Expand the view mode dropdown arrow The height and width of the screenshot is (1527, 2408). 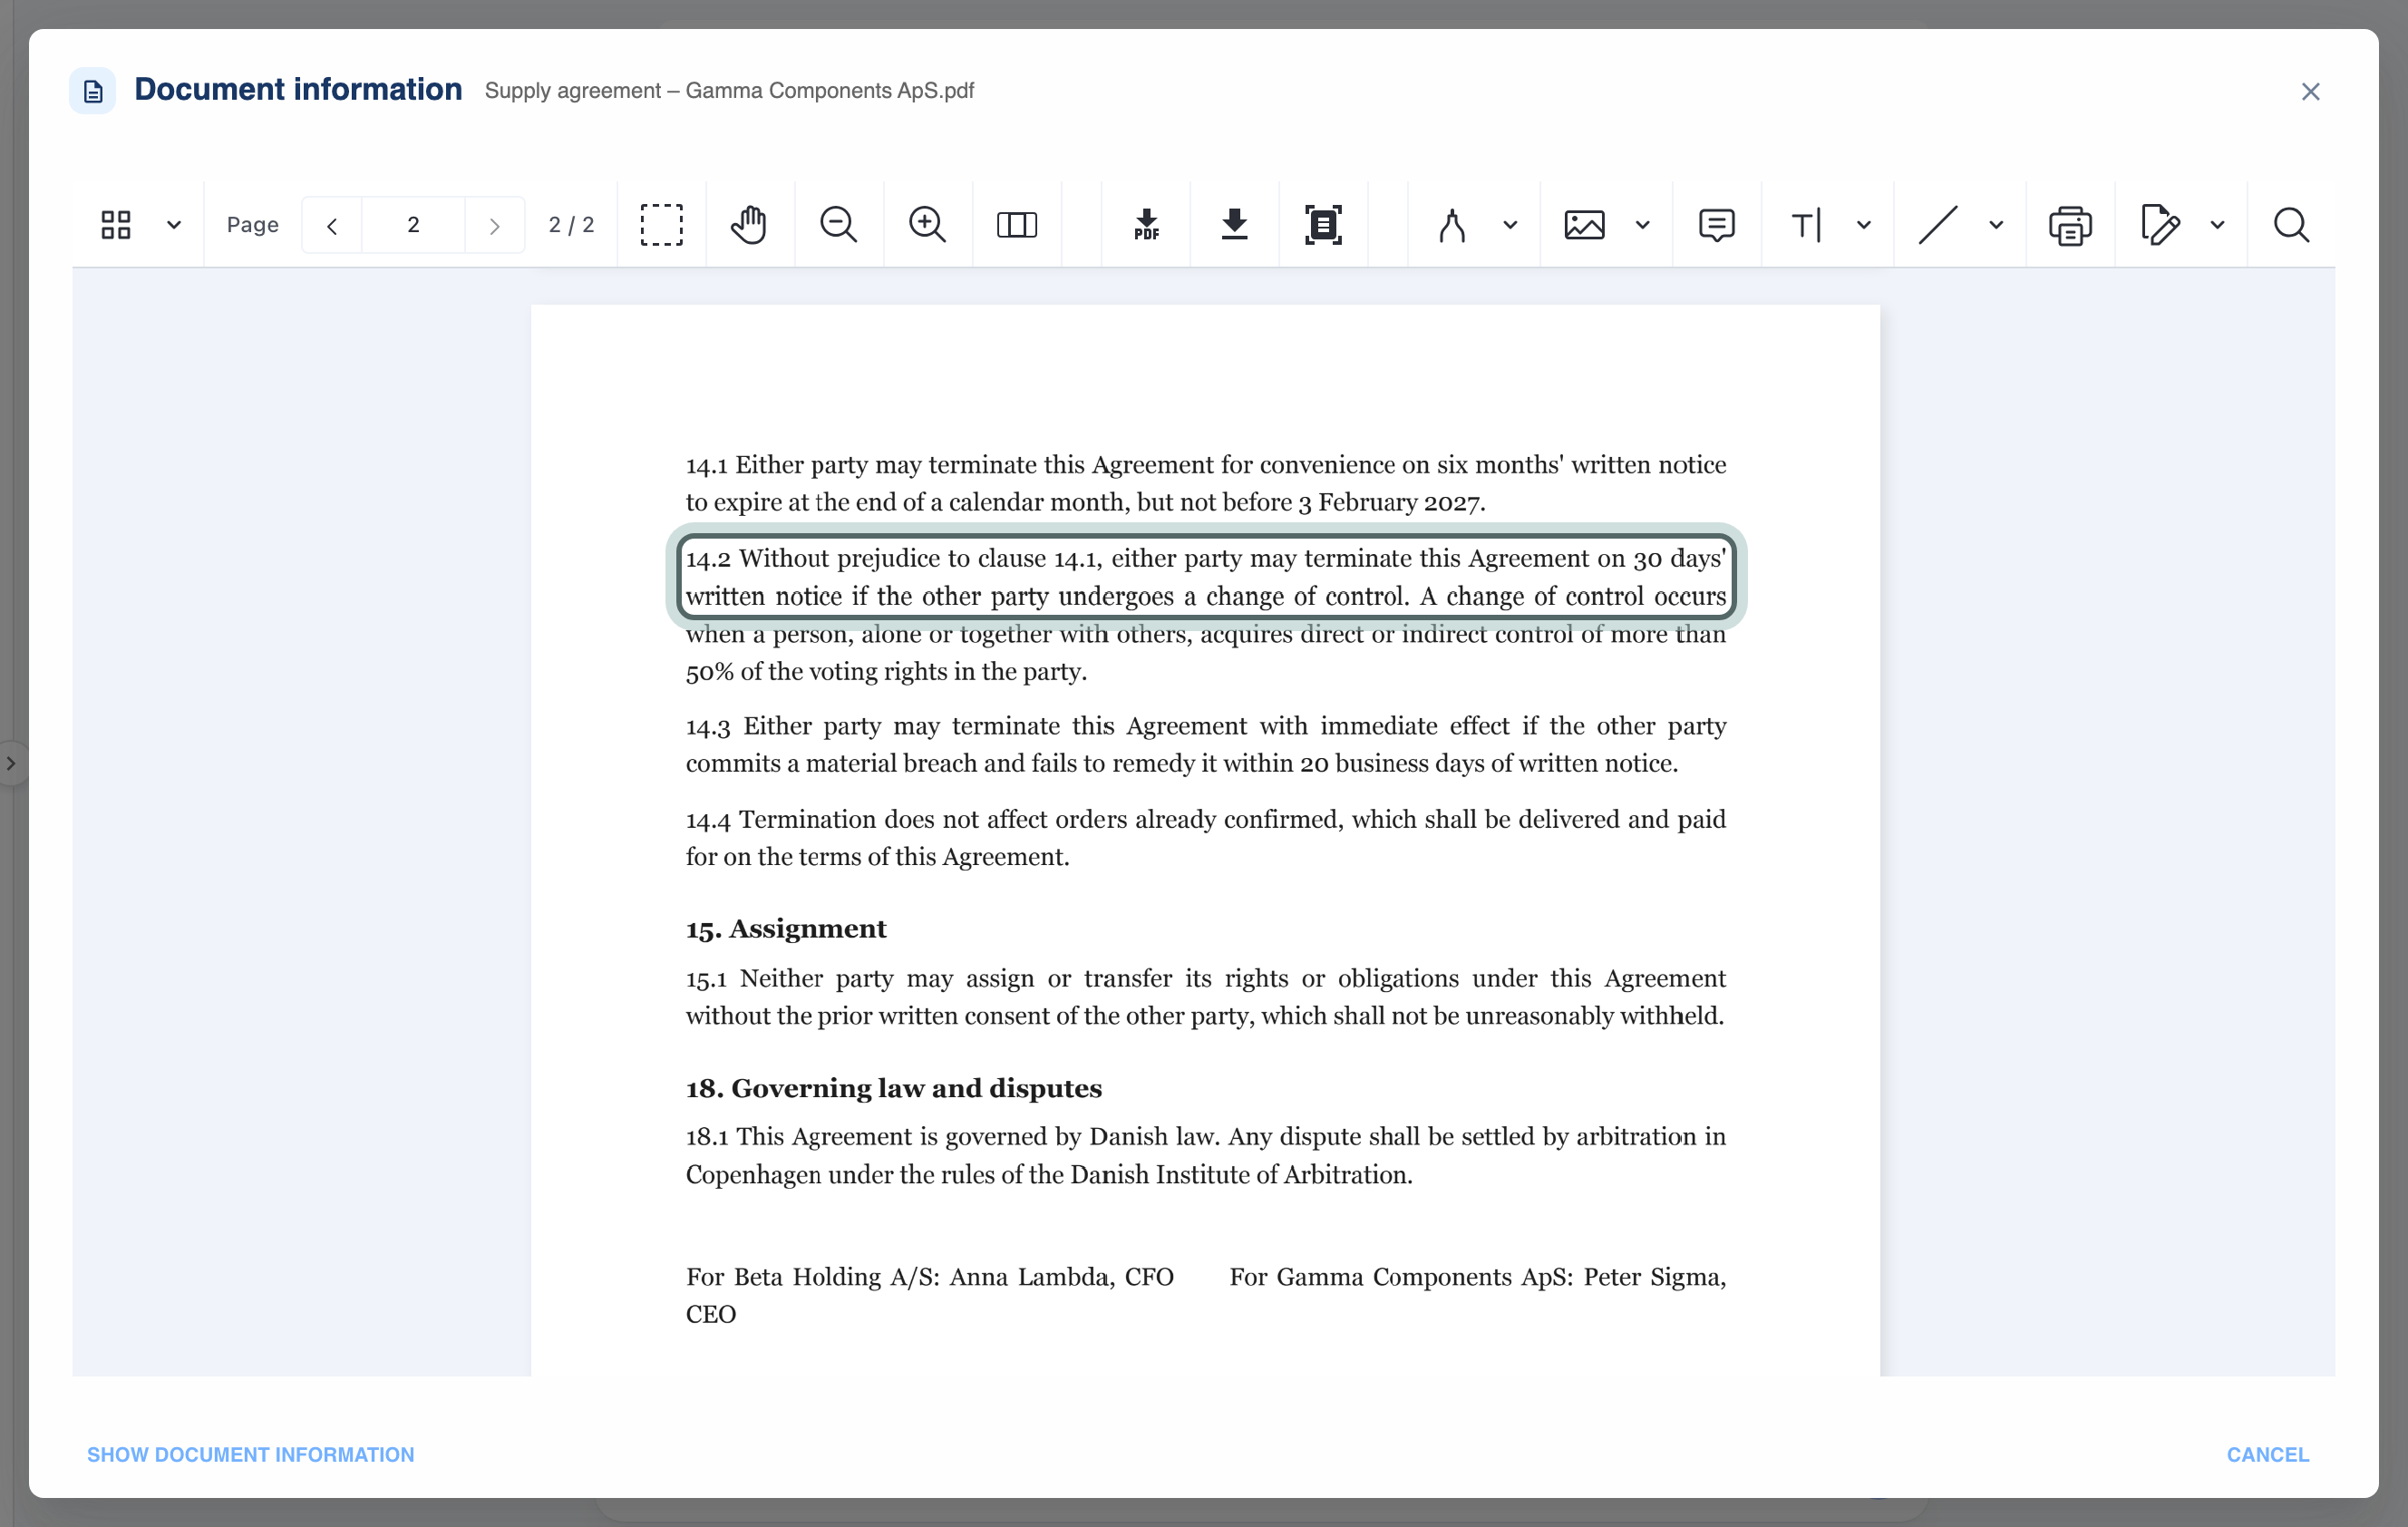tap(174, 225)
